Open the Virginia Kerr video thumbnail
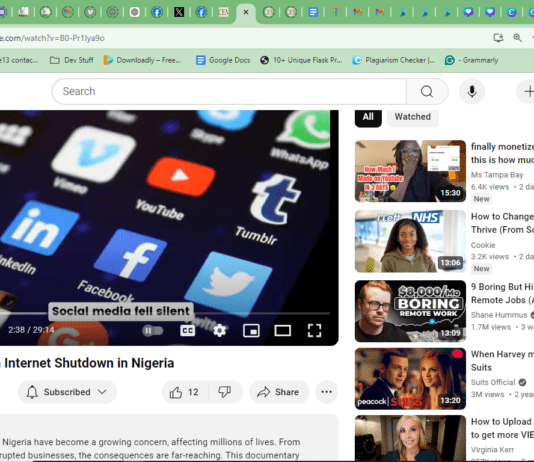Screen dimensions: 534x462 pyautogui.click(x=410, y=439)
